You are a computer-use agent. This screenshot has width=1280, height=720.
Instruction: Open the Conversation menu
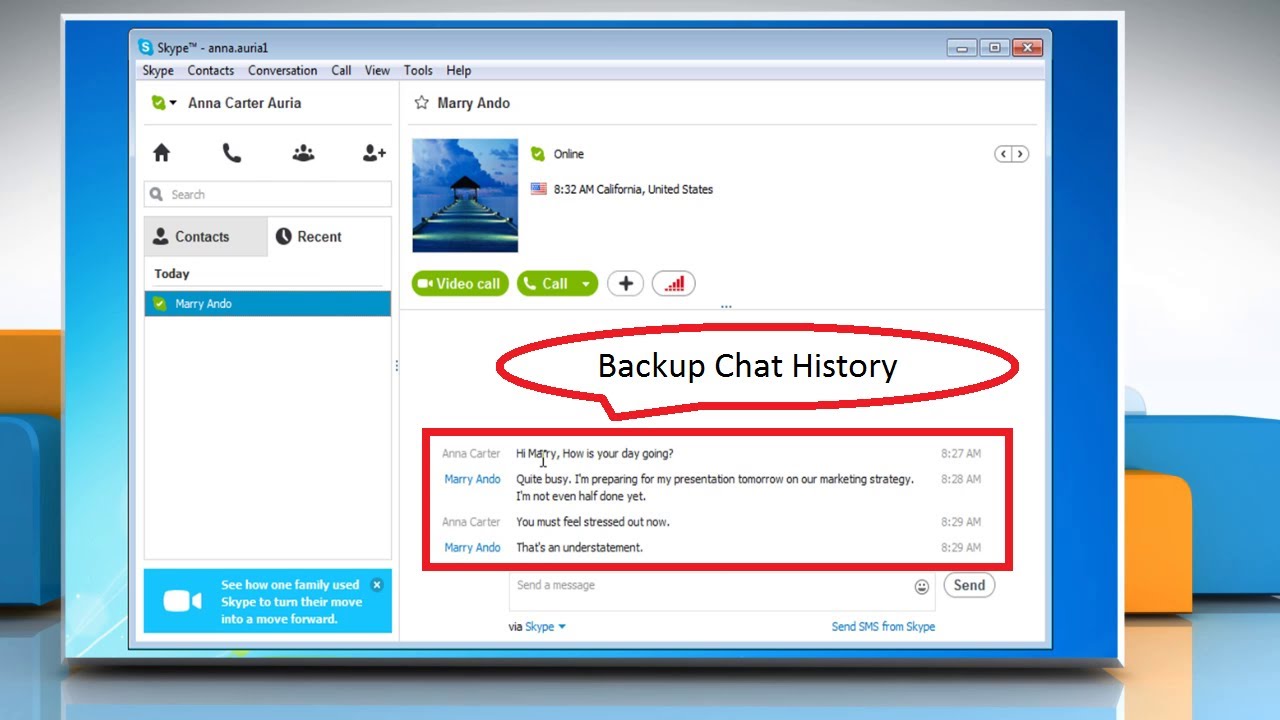283,71
